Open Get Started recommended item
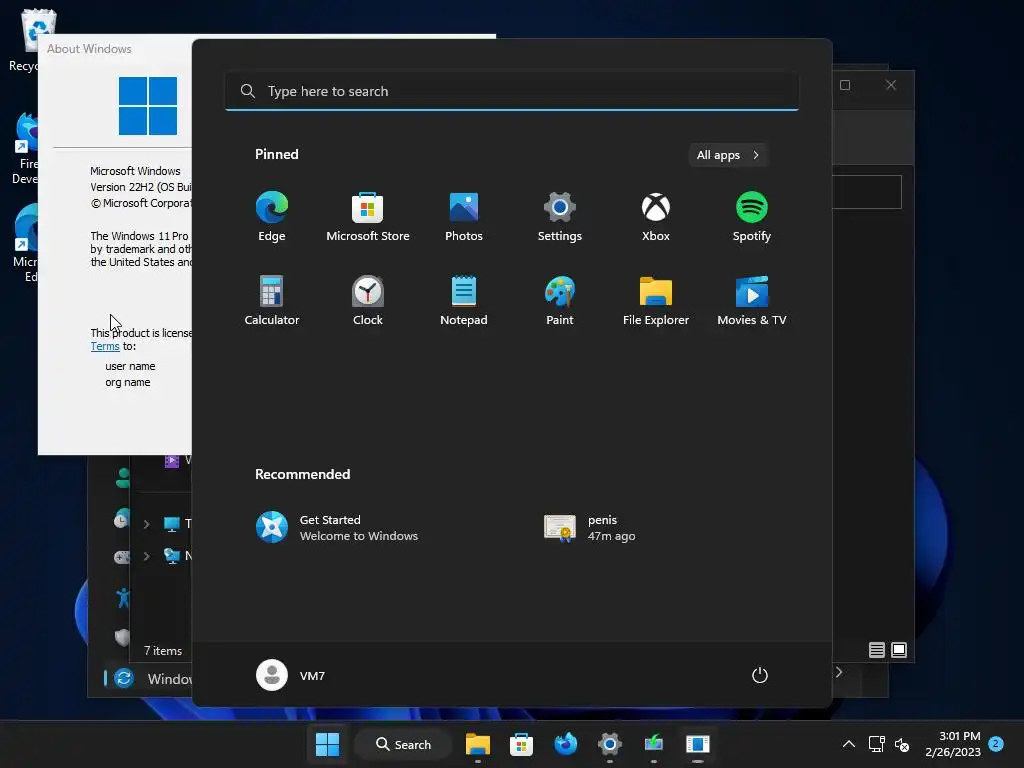1024x768 pixels. click(x=338, y=528)
